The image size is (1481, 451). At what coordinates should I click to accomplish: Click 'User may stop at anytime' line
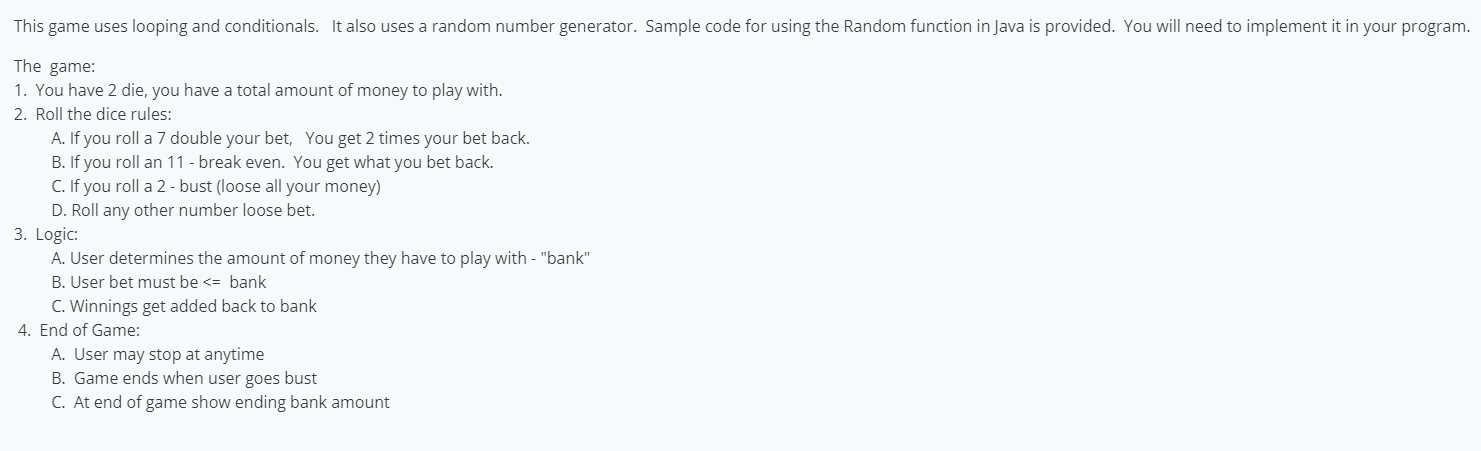[157, 354]
